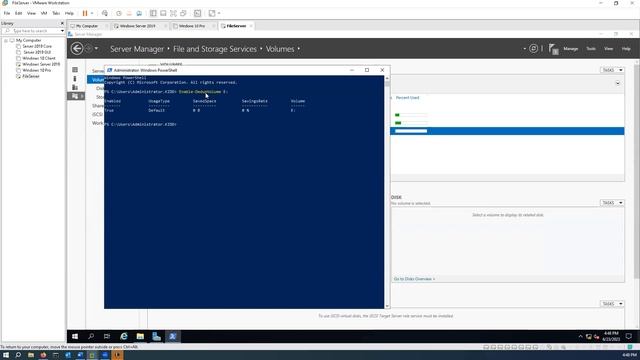The height and width of the screenshot is (360, 640).
Task: Open the VMware File menu
Action: [x=7, y=13]
